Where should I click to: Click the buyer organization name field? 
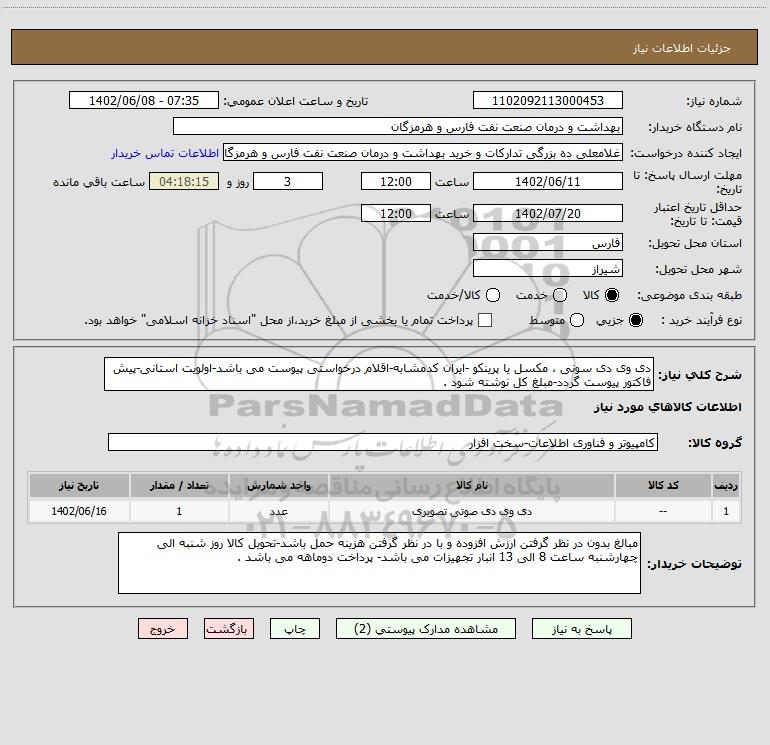point(398,126)
